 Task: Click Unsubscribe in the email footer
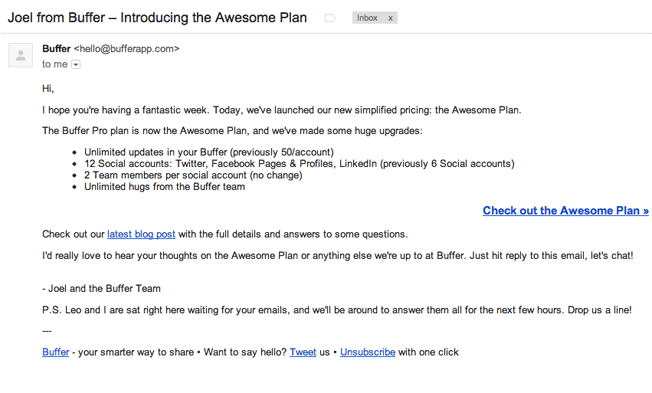pos(368,352)
